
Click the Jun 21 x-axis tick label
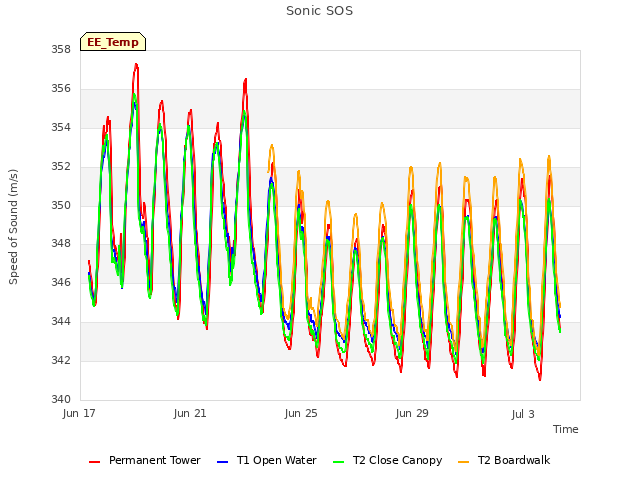tap(190, 413)
